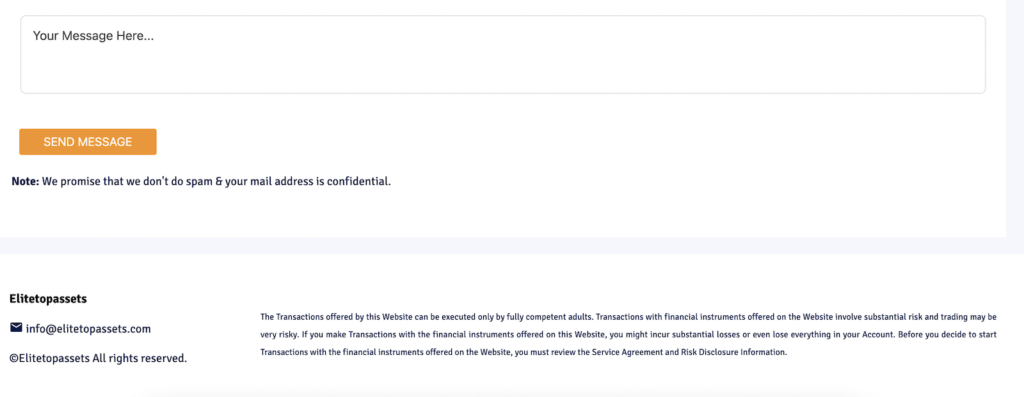Viewport: 1024px width, 397px height.
Task: Click the Elitetopassets footer heading
Action: pos(48,299)
